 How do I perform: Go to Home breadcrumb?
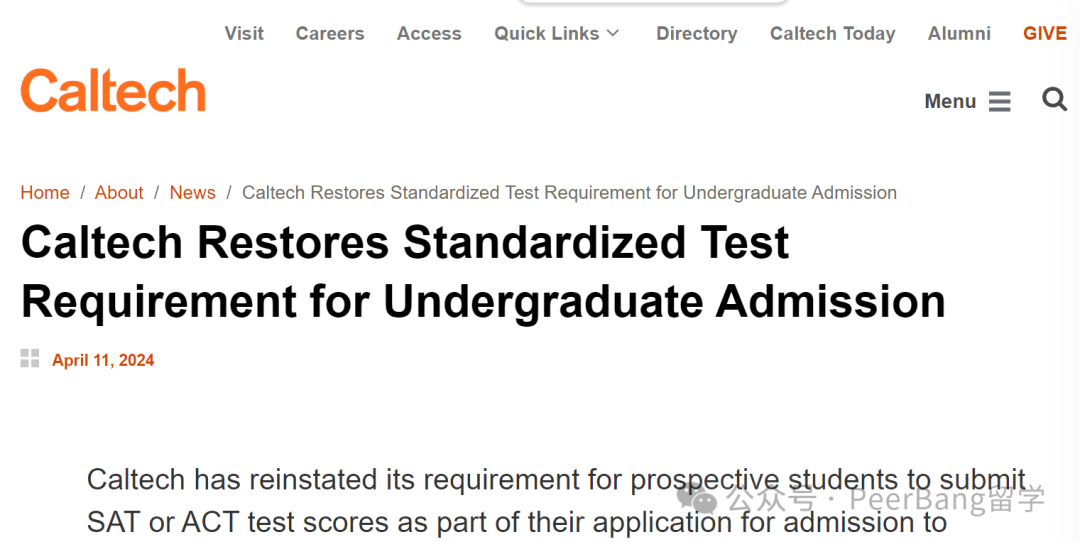pos(45,192)
